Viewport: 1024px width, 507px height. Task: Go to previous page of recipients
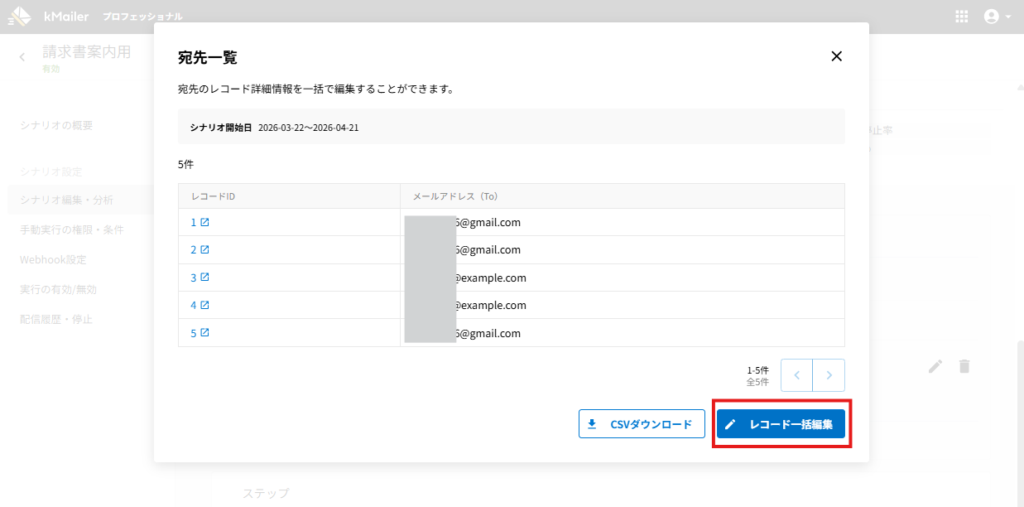pos(796,375)
